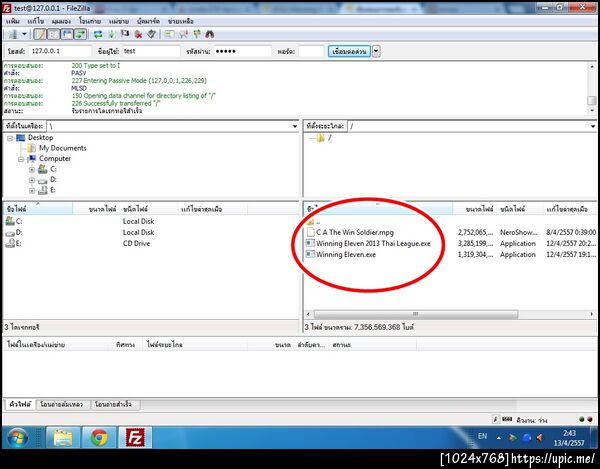Screen dimensions: 600x469
Task: Open the Site Manager dropdown arrow
Action: pyautogui.click(x=24, y=34)
